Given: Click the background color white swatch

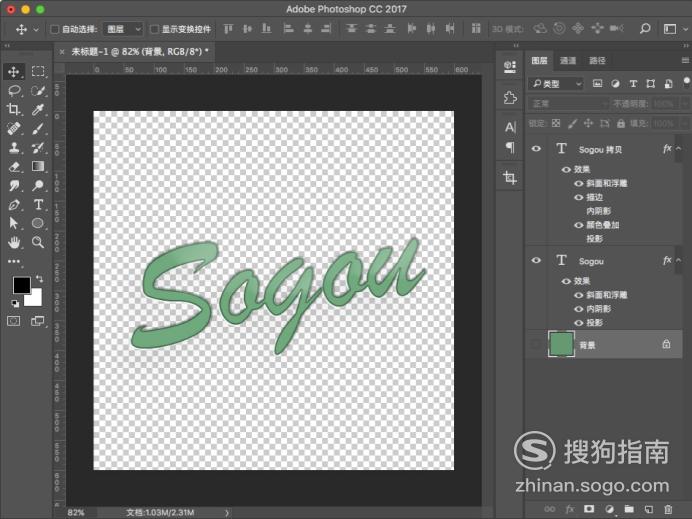Looking at the screenshot, I should pos(37,300).
